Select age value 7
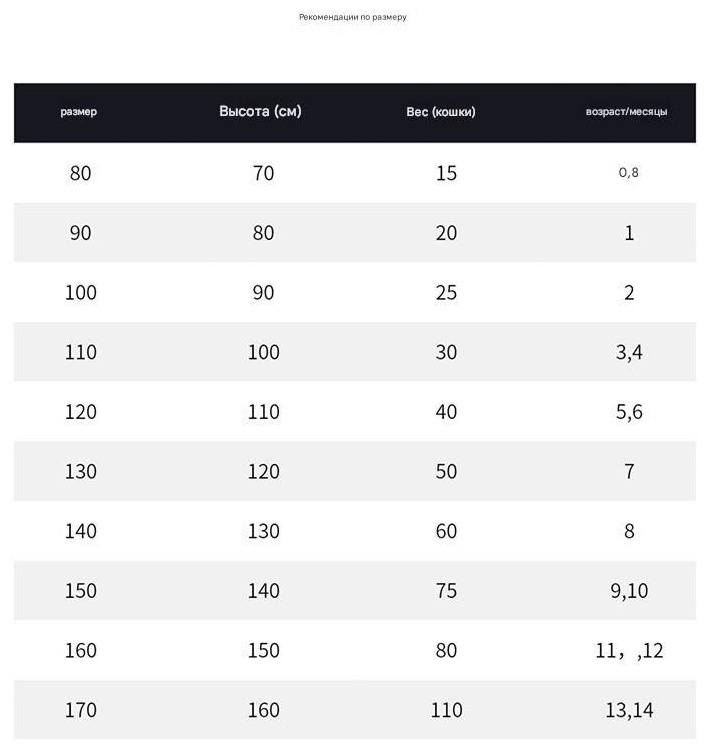This screenshot has height=749, width=708. 629,471
